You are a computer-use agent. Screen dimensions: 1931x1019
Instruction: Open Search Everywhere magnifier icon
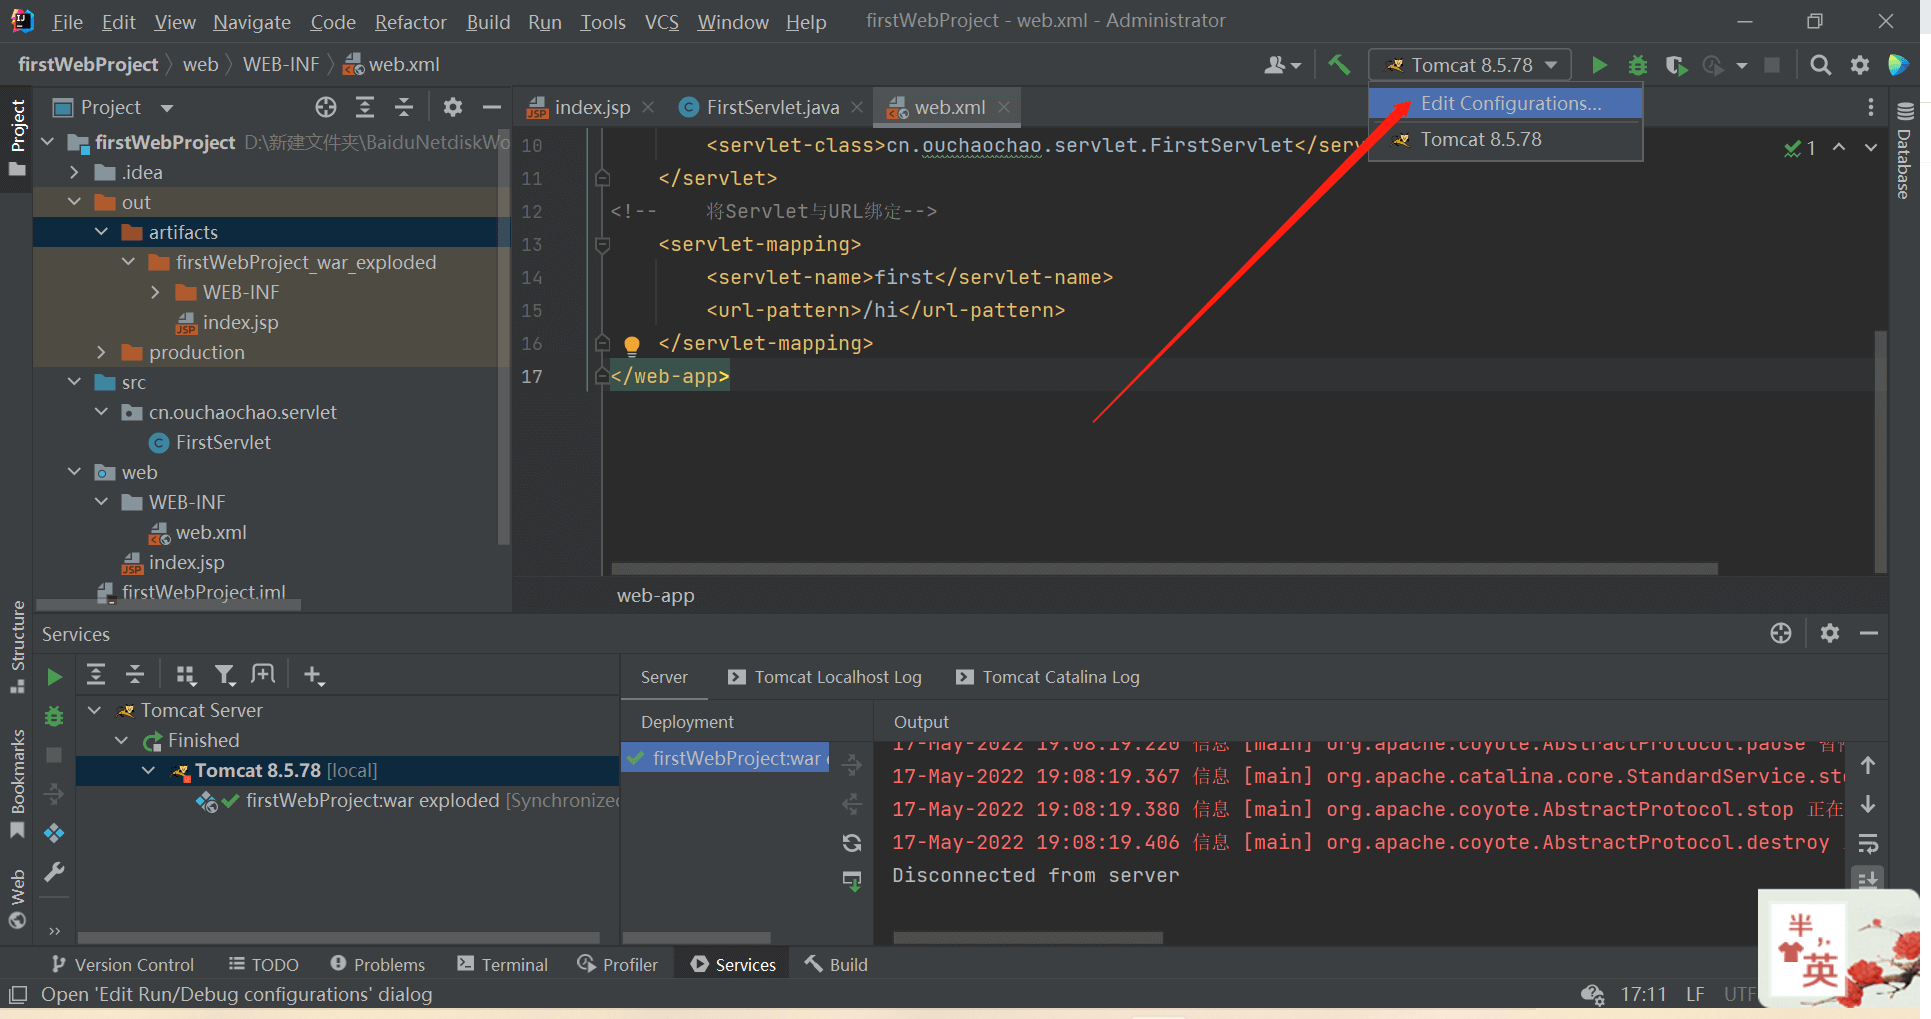click(1821, 65)
